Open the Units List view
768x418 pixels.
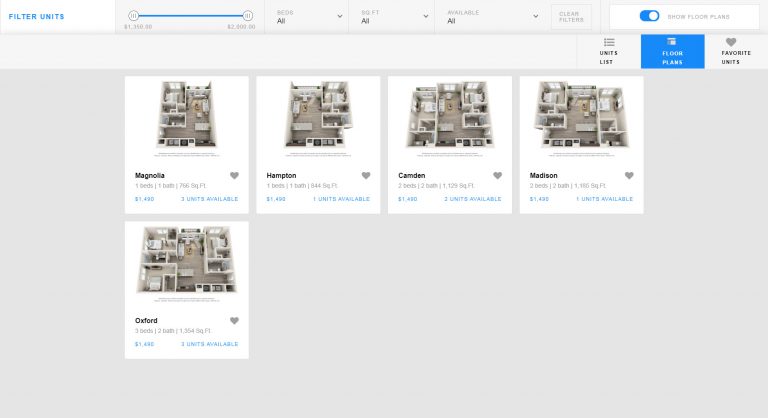click(609, 51)
